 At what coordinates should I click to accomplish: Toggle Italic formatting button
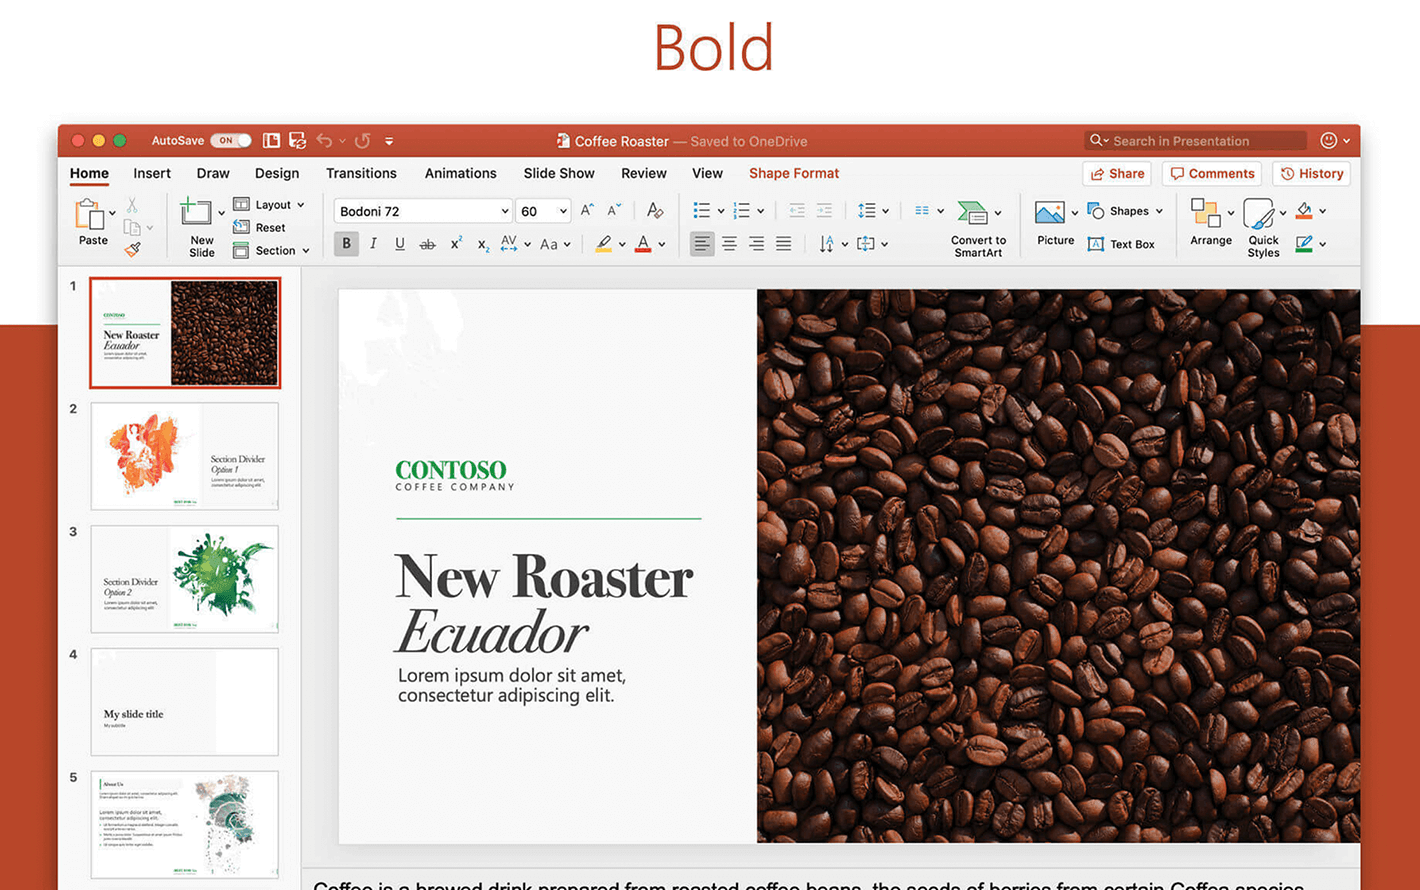373,243
